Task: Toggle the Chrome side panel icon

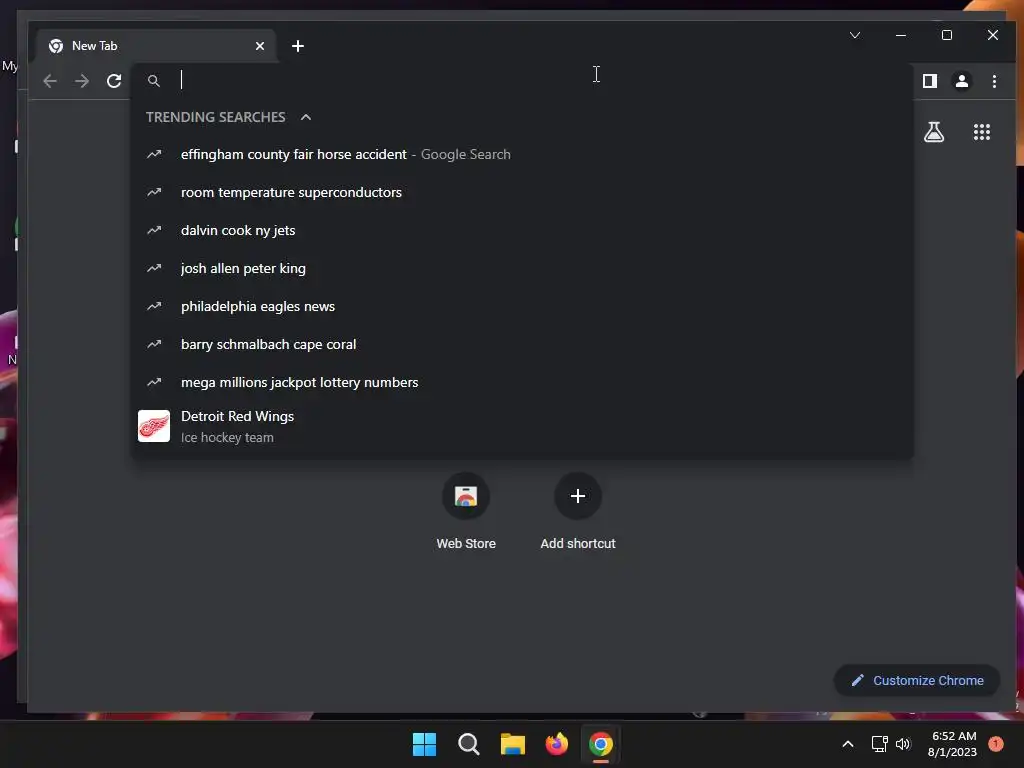Action: click(930, 81)
